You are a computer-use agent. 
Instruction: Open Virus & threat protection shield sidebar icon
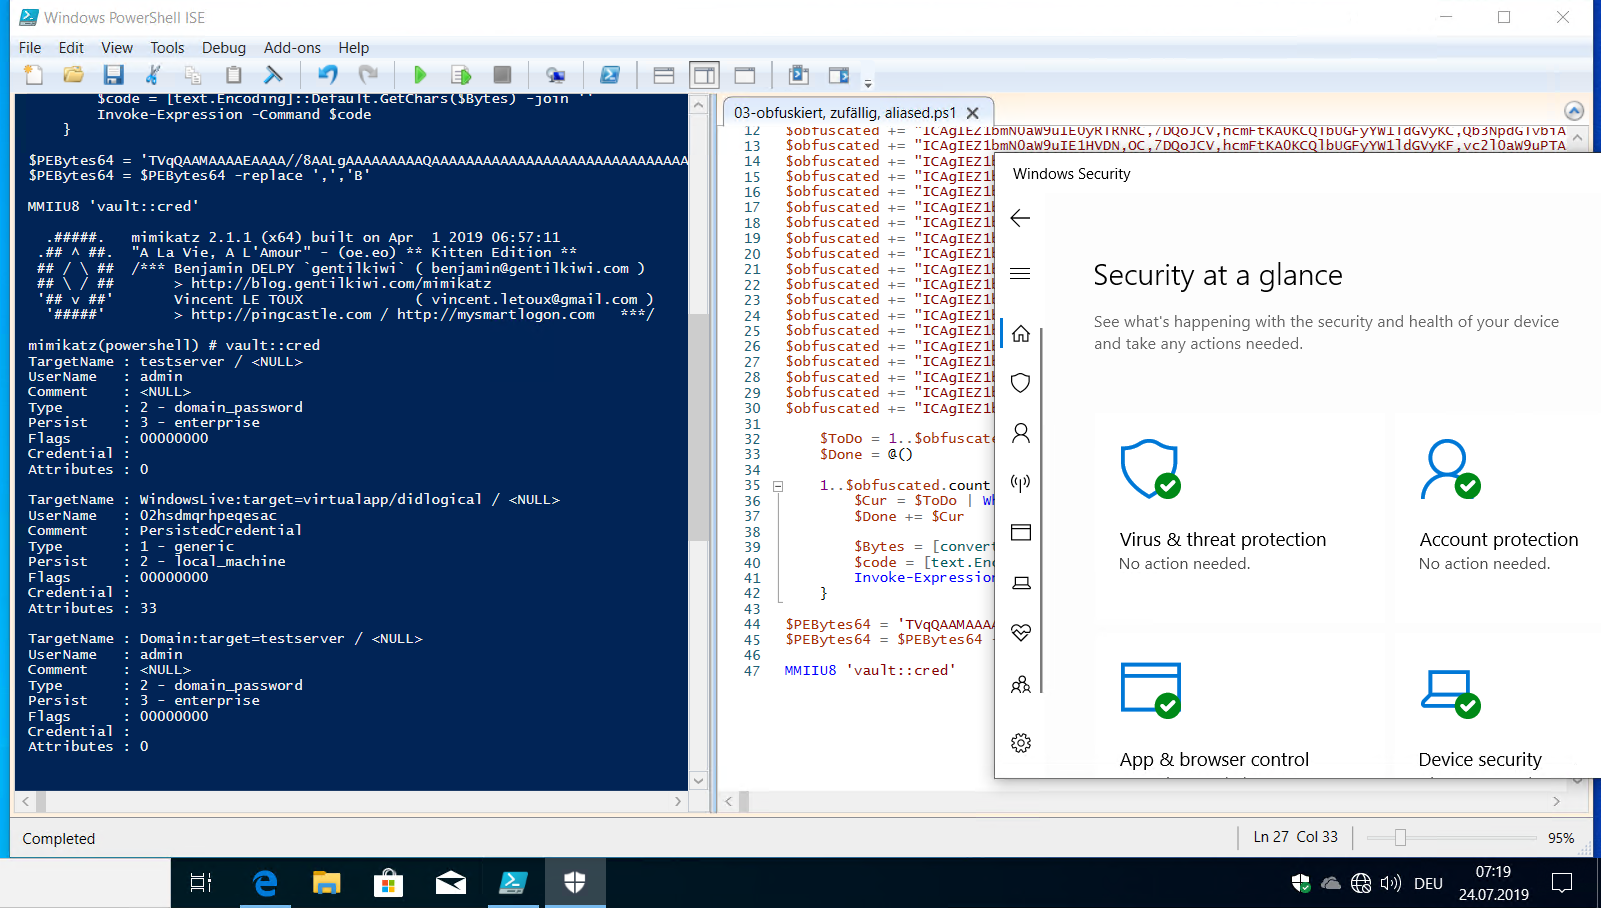[x=1020, y=383]
